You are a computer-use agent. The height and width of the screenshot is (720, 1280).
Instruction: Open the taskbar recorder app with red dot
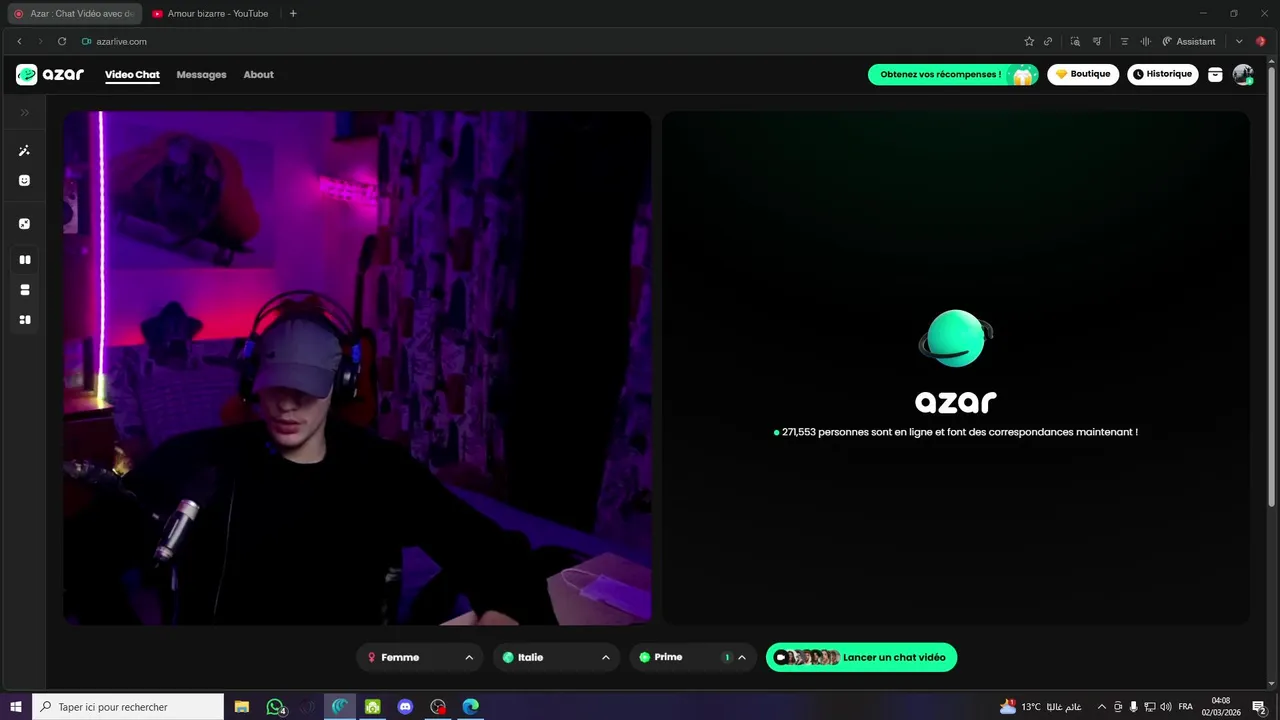point(438,707)
